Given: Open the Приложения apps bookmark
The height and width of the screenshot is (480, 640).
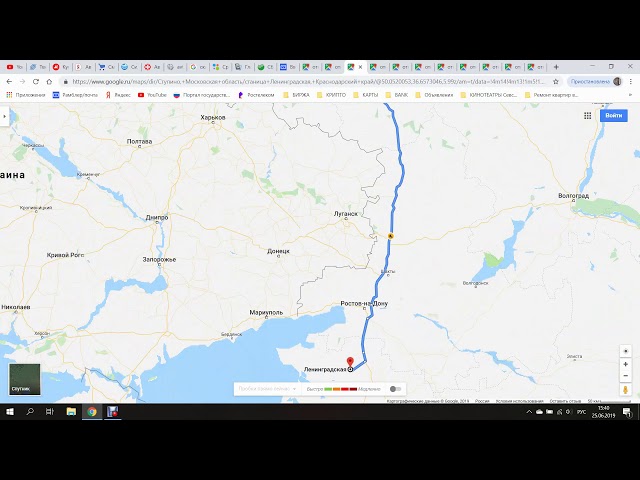Looking at the screenshot, I should (x=26, y=95).
